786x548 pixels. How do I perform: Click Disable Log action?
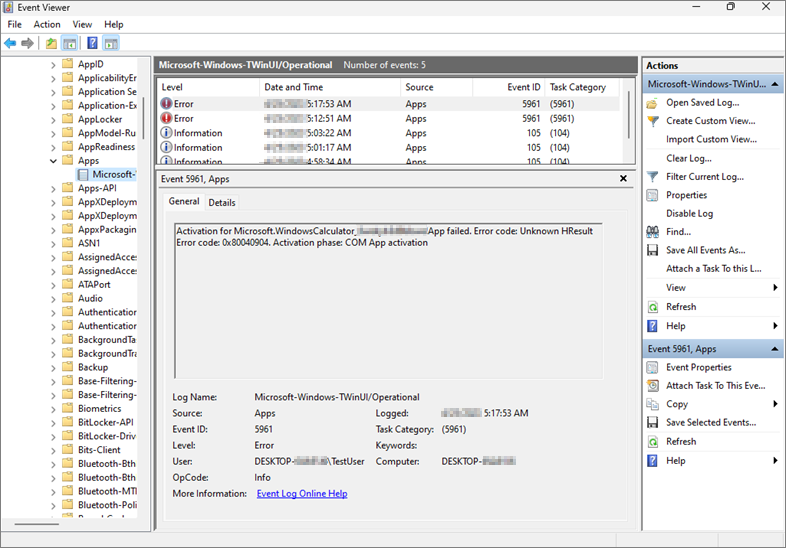pos(689,214)
